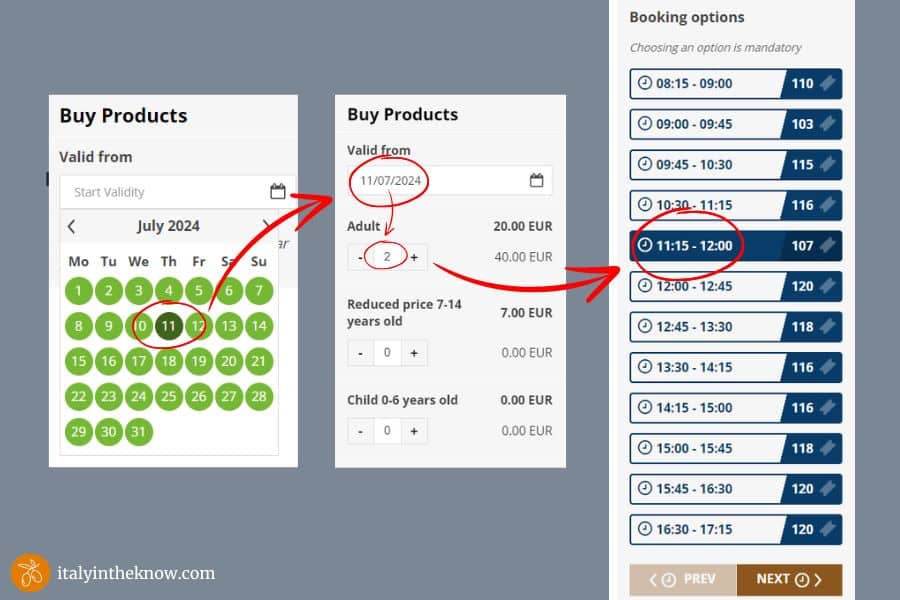Select July 11 in the calendar
The height and width of the screenshot is (600, 900).
click(x=168, y=326)
